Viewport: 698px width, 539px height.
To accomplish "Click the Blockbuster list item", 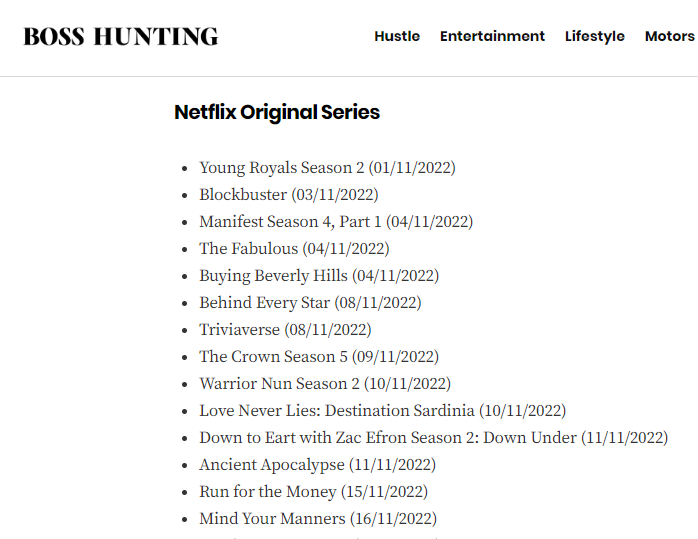I will (288, 195).
